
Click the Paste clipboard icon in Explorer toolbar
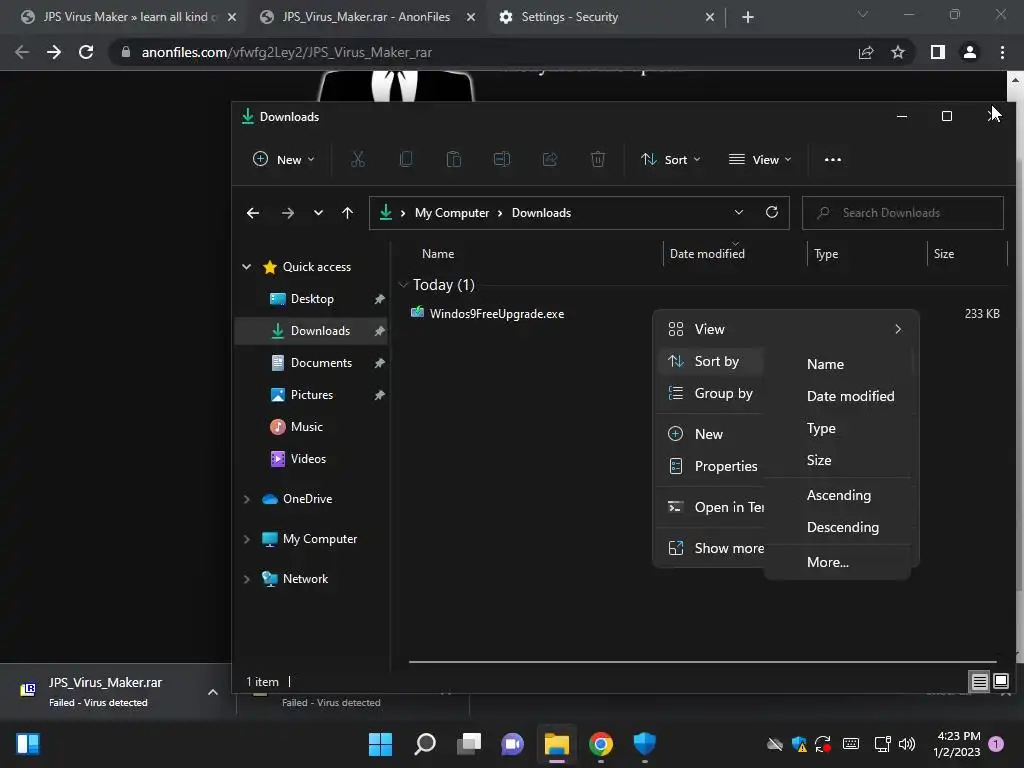[x=454, y=159]
